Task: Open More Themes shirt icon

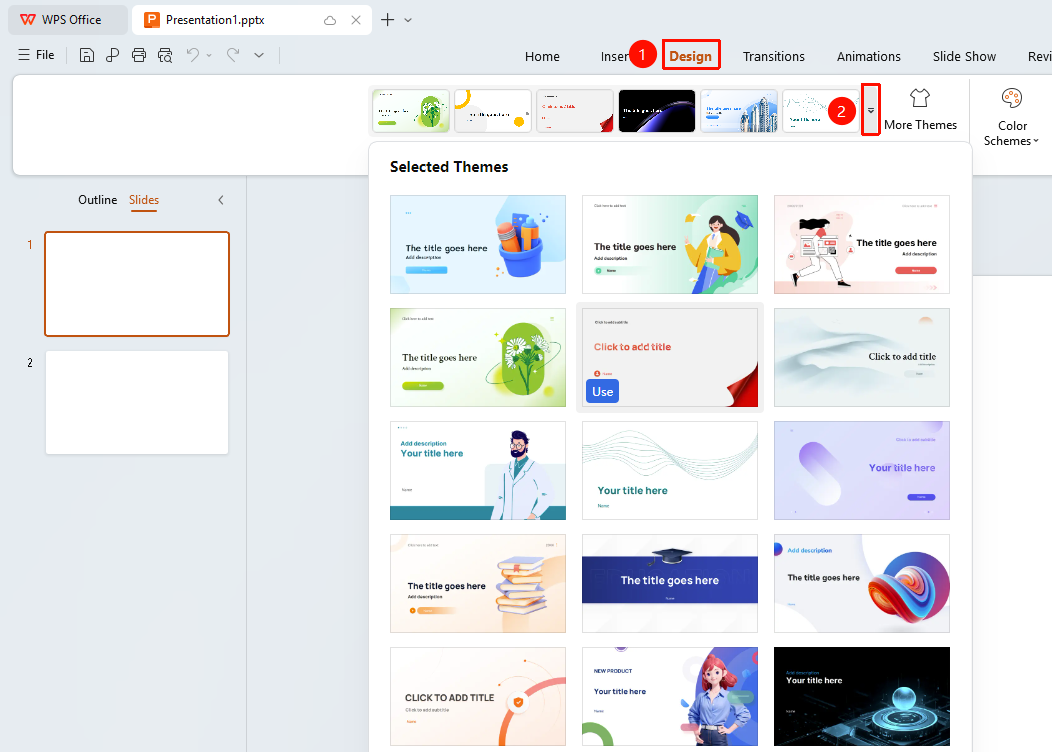Action: pyautogui.click(x=920, y=98)
